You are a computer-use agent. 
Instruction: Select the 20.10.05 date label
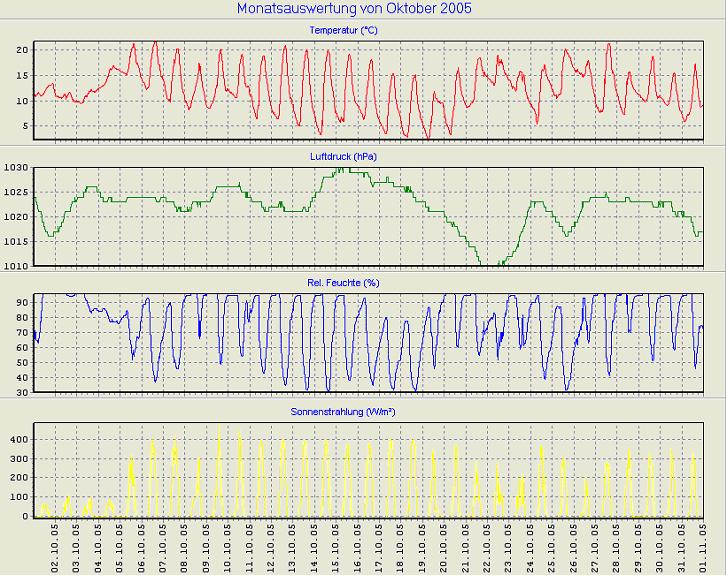click(x=446, y=546)
